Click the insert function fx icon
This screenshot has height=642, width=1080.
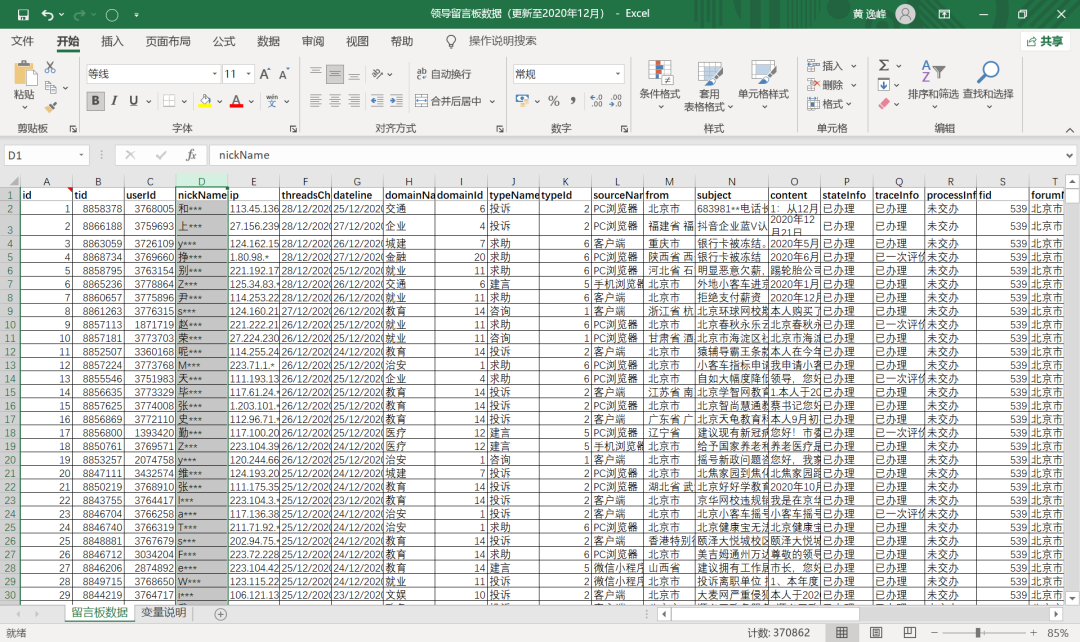pos(191,155)
